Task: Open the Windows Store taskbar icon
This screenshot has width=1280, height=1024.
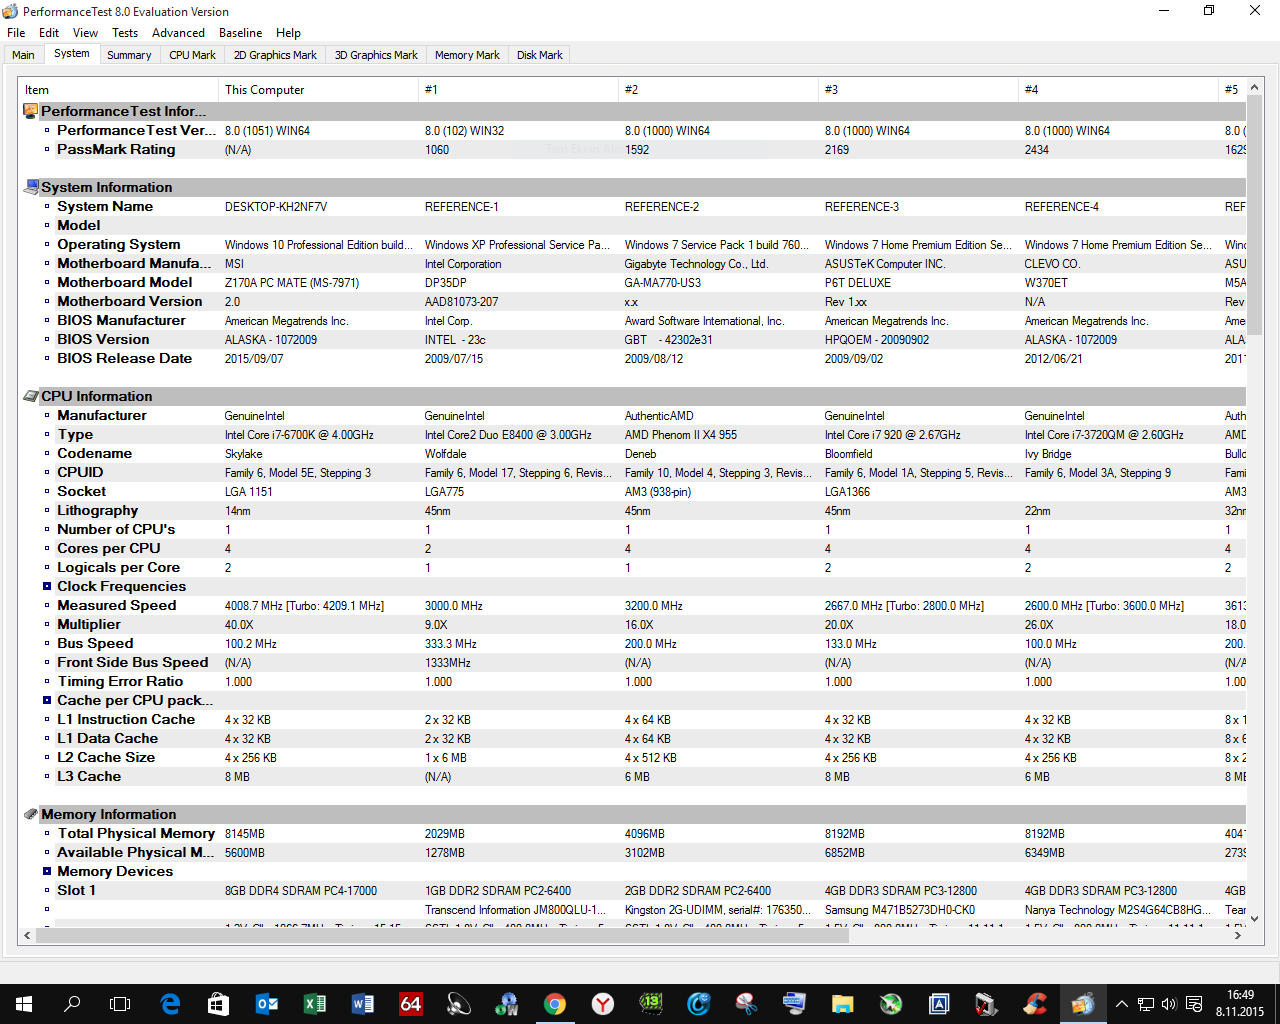Action: [218, 1003]
